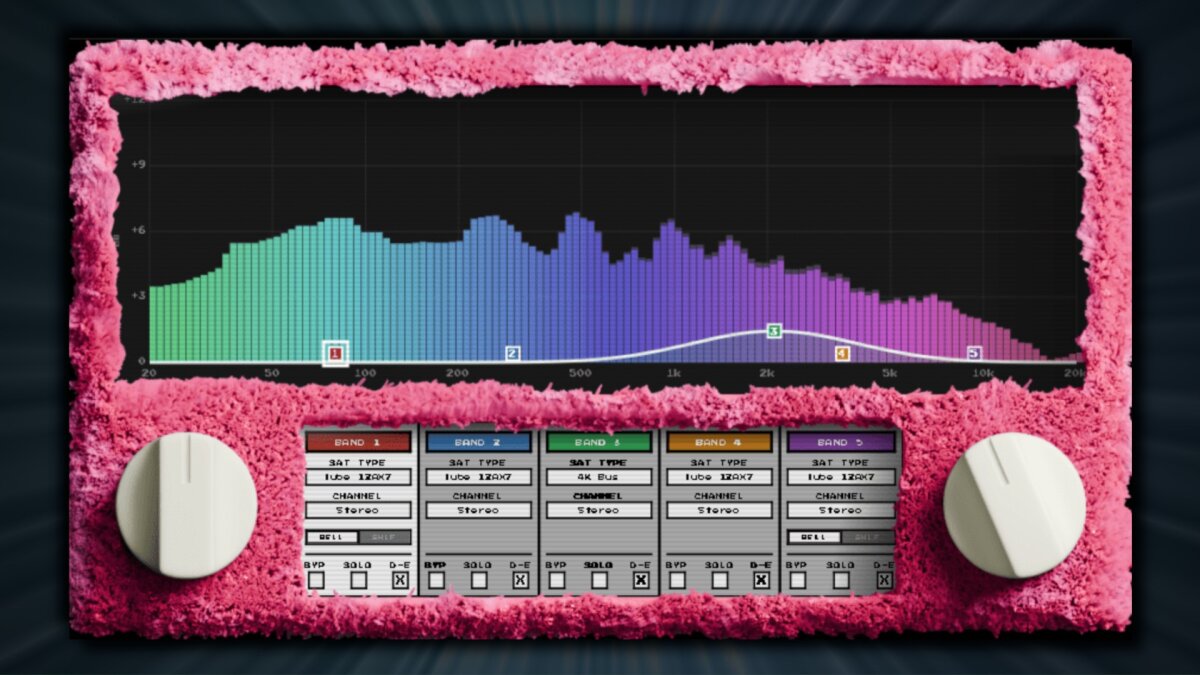Toggle Band 3 SOLO checkbox
This screenshot has width=1200, height=675.
pyautogui.click(x=599, y=580)
